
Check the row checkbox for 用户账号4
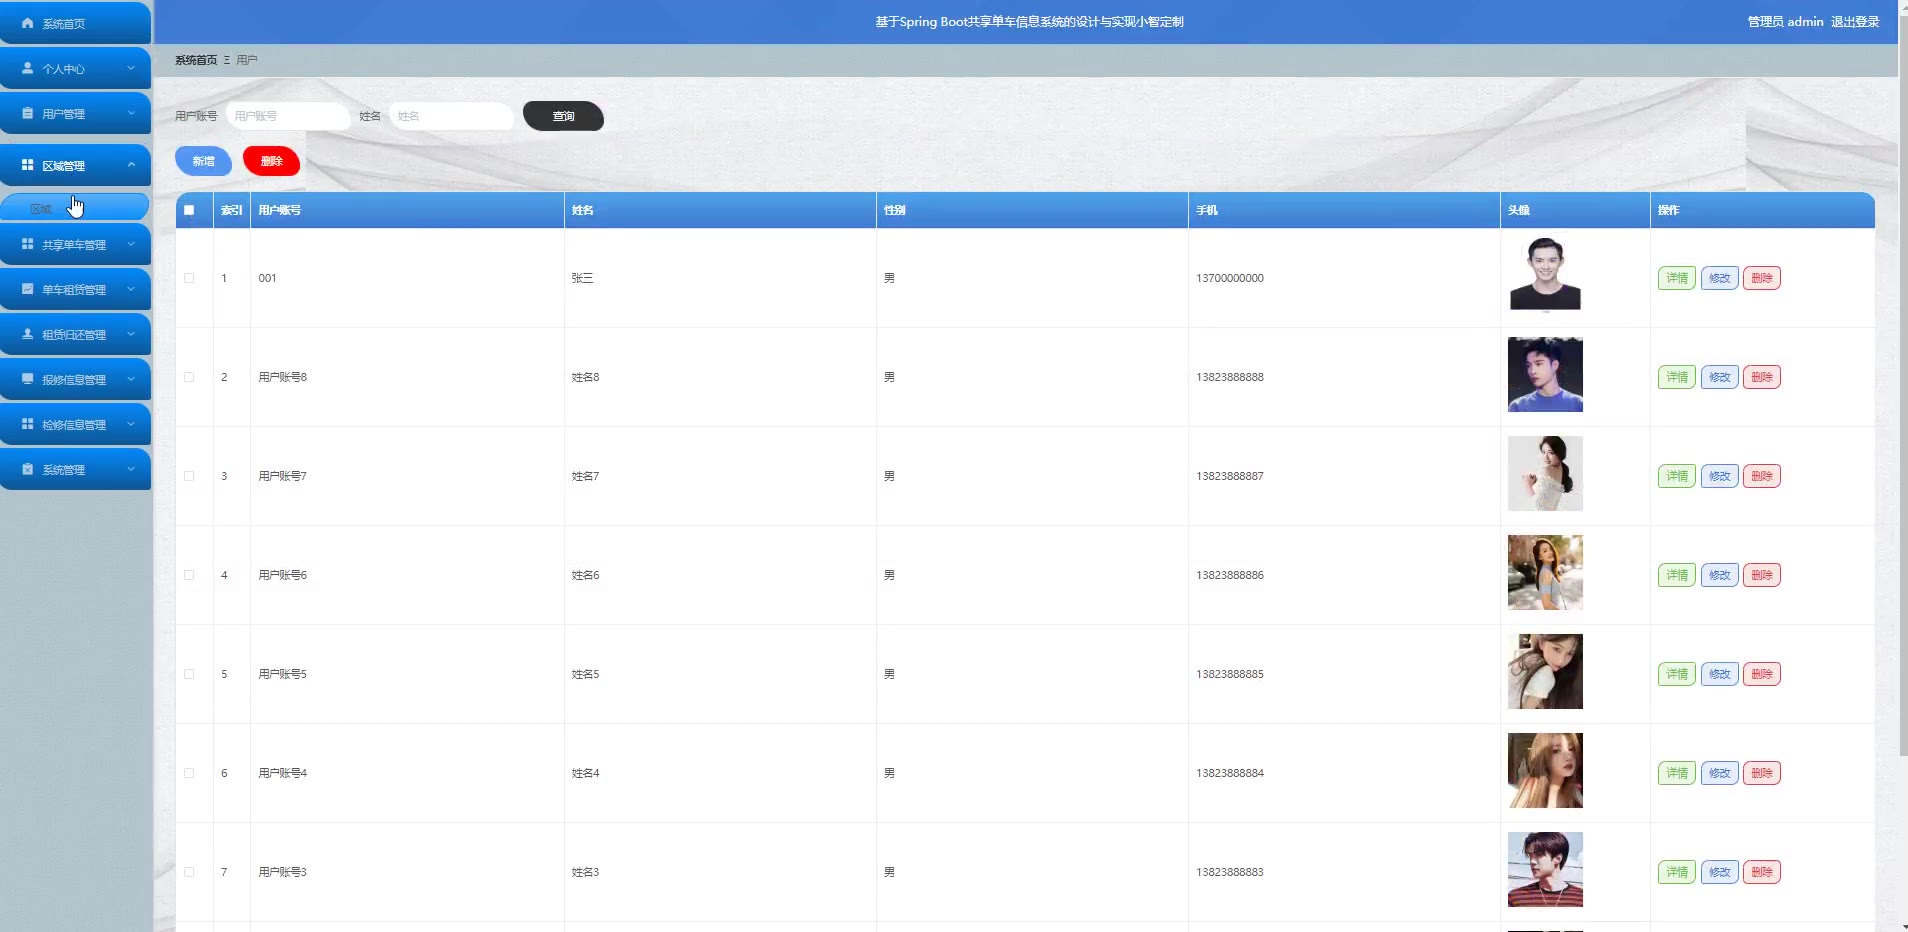click(189, 773)
